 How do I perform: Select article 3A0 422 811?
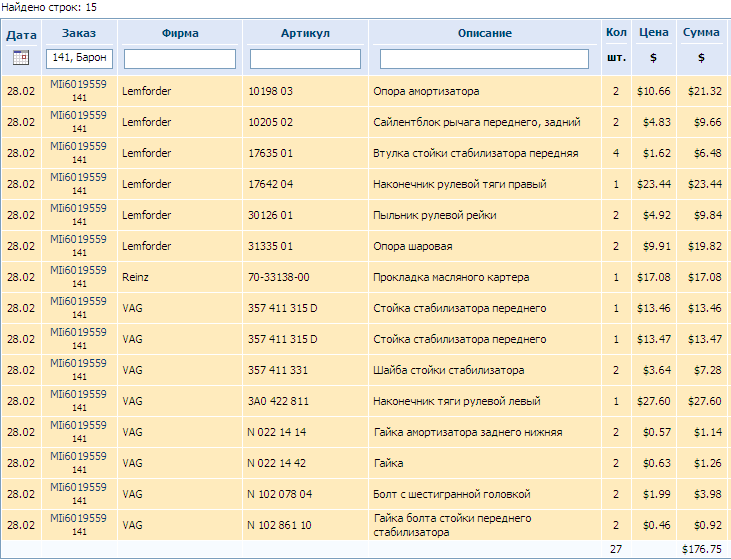pyautogui.click(x=278, y=401)
